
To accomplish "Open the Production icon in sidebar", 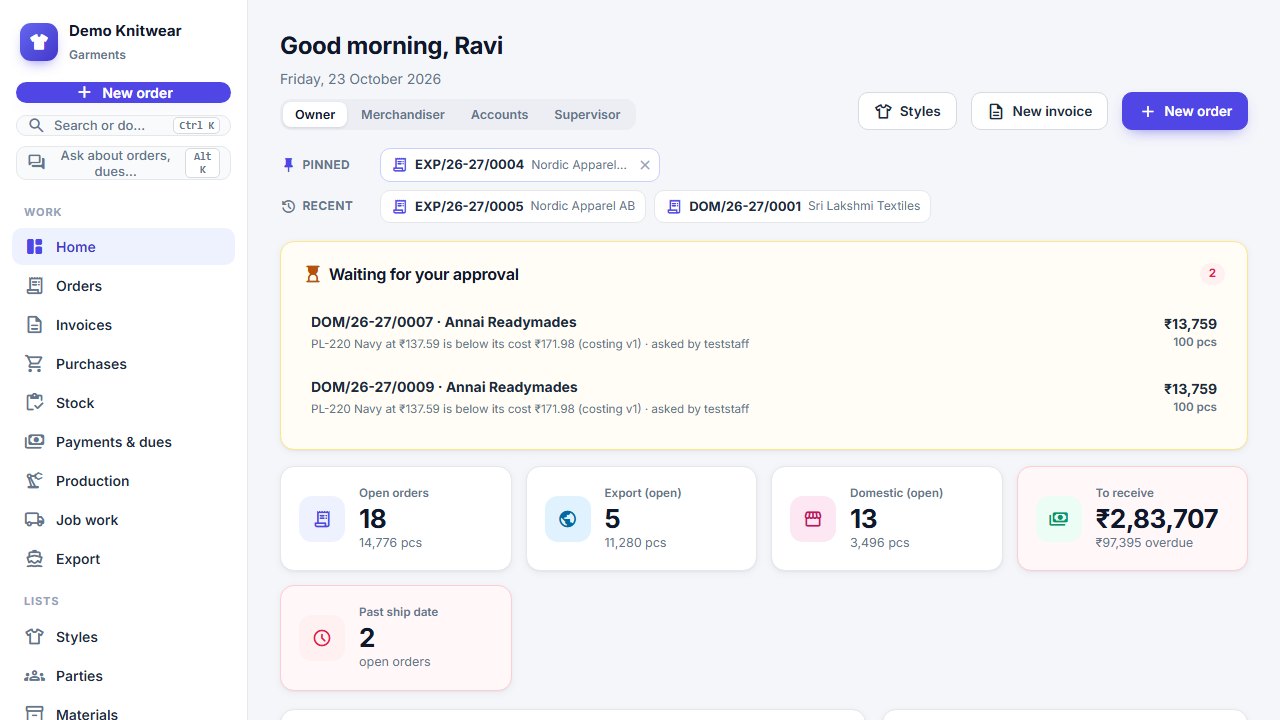I will pyautogui.click(x=35, y=481).
